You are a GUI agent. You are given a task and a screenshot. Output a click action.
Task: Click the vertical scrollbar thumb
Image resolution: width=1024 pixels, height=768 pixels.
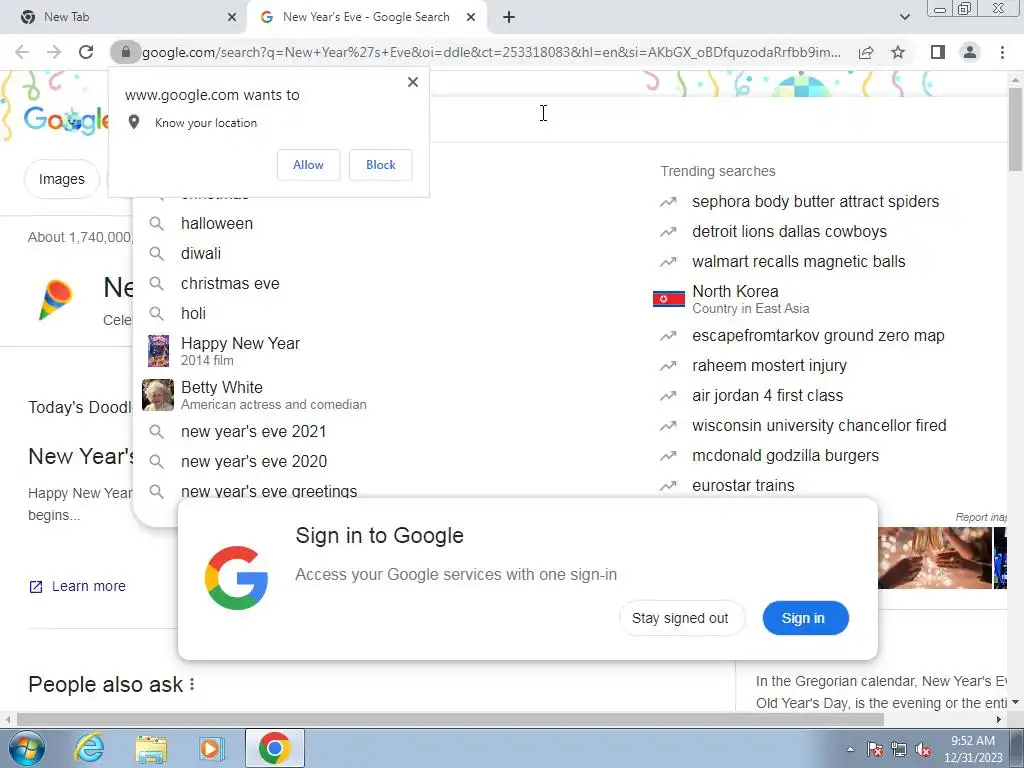tap(1016, 128)
